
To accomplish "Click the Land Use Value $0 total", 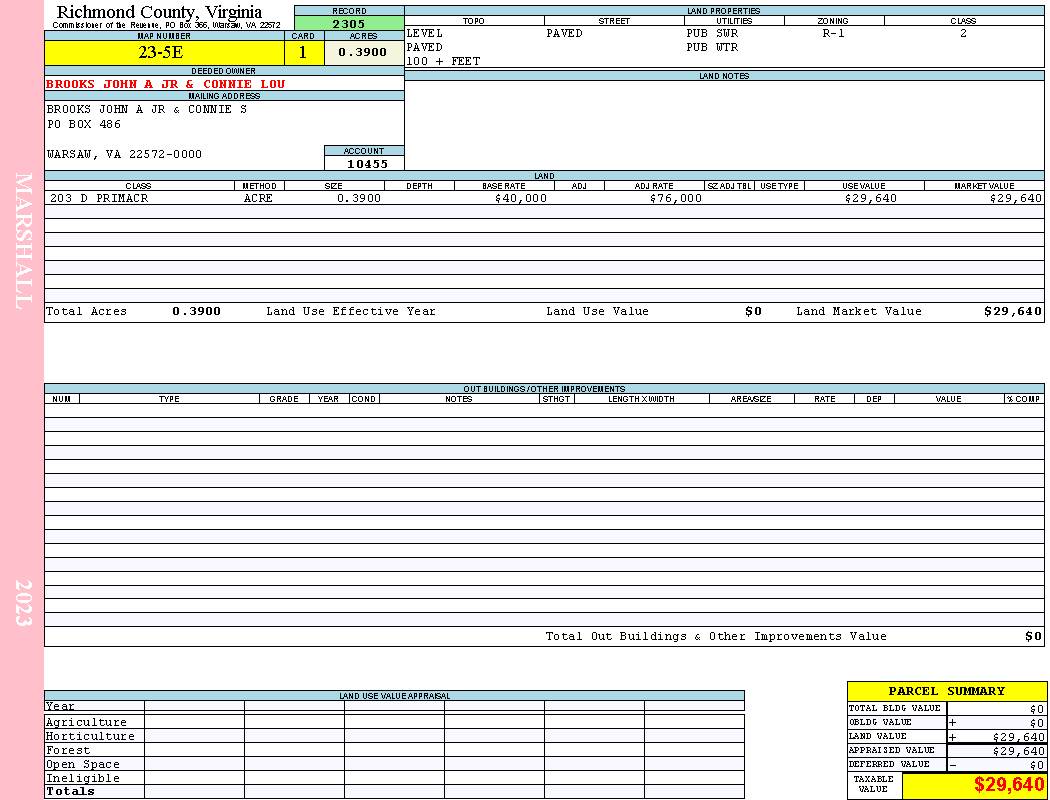I will 753,311.
